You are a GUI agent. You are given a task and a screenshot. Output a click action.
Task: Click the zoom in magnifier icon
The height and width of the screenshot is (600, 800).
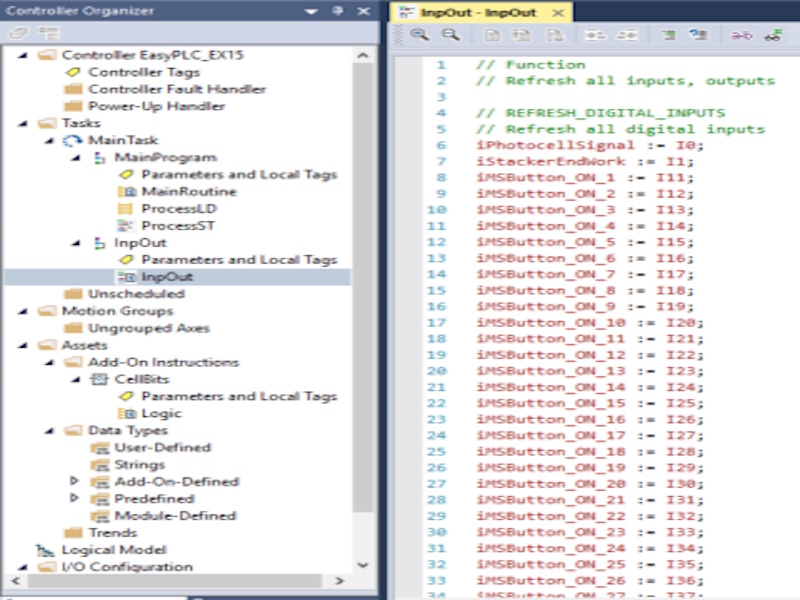coord(419,35)
